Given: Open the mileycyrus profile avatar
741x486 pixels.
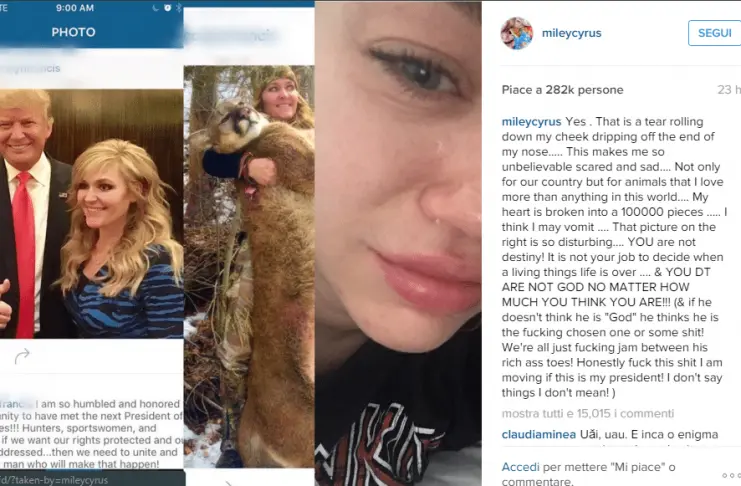Looking at the screenshot, I should coord(517,33).
